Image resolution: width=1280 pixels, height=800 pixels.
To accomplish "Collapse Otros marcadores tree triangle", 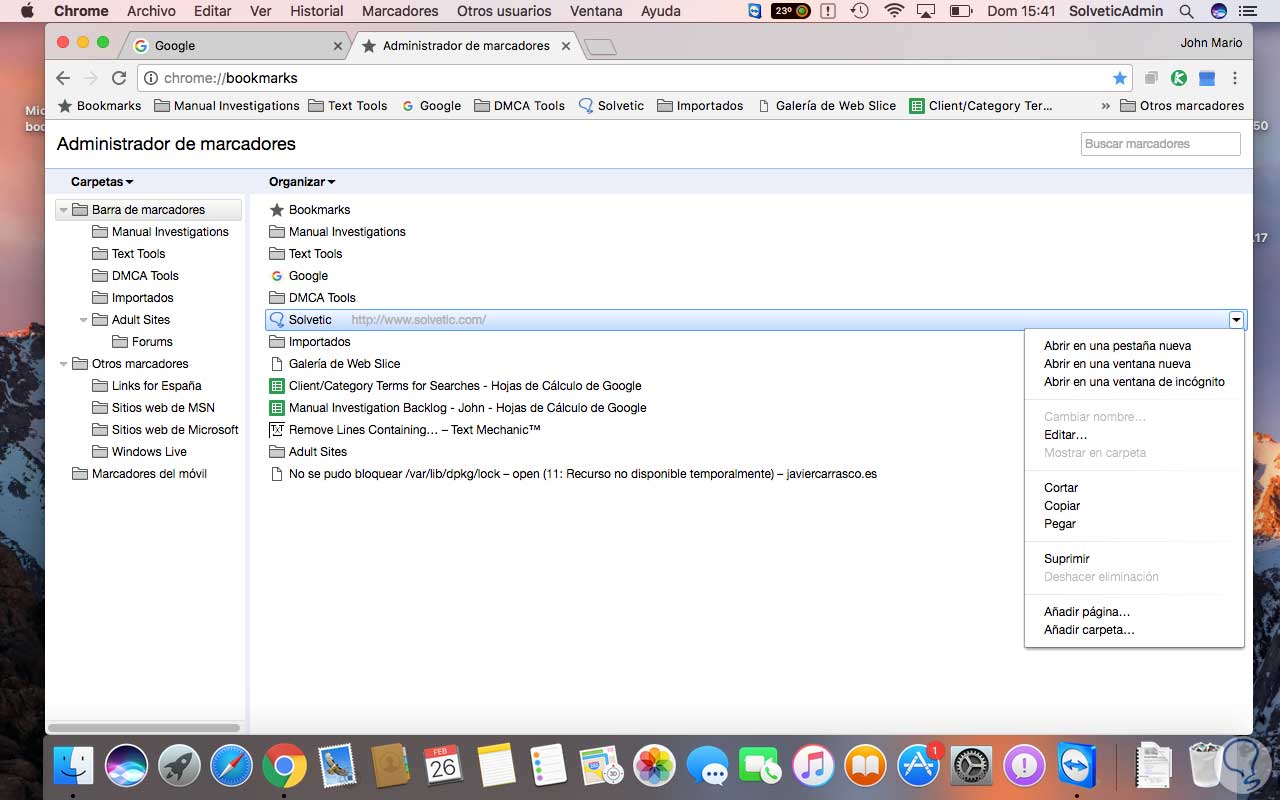I will (x=64, y=364).
